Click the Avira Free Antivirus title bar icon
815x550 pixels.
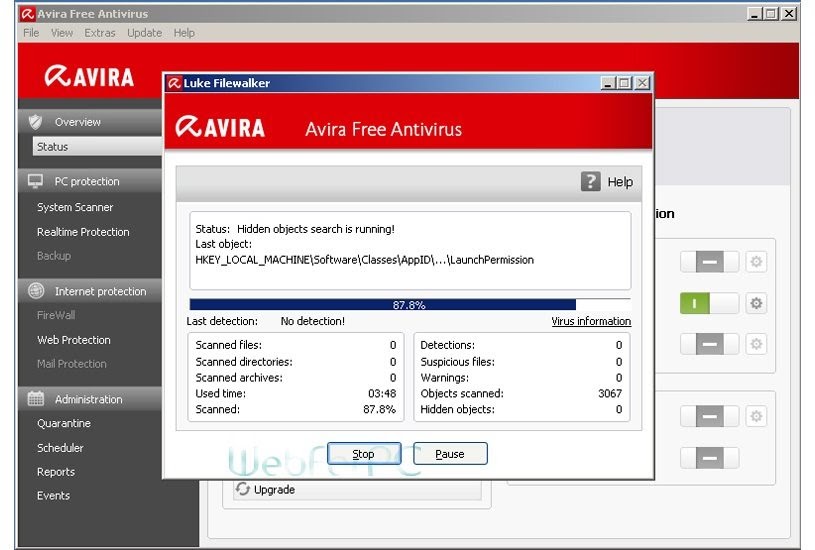[x=28, y=14]
